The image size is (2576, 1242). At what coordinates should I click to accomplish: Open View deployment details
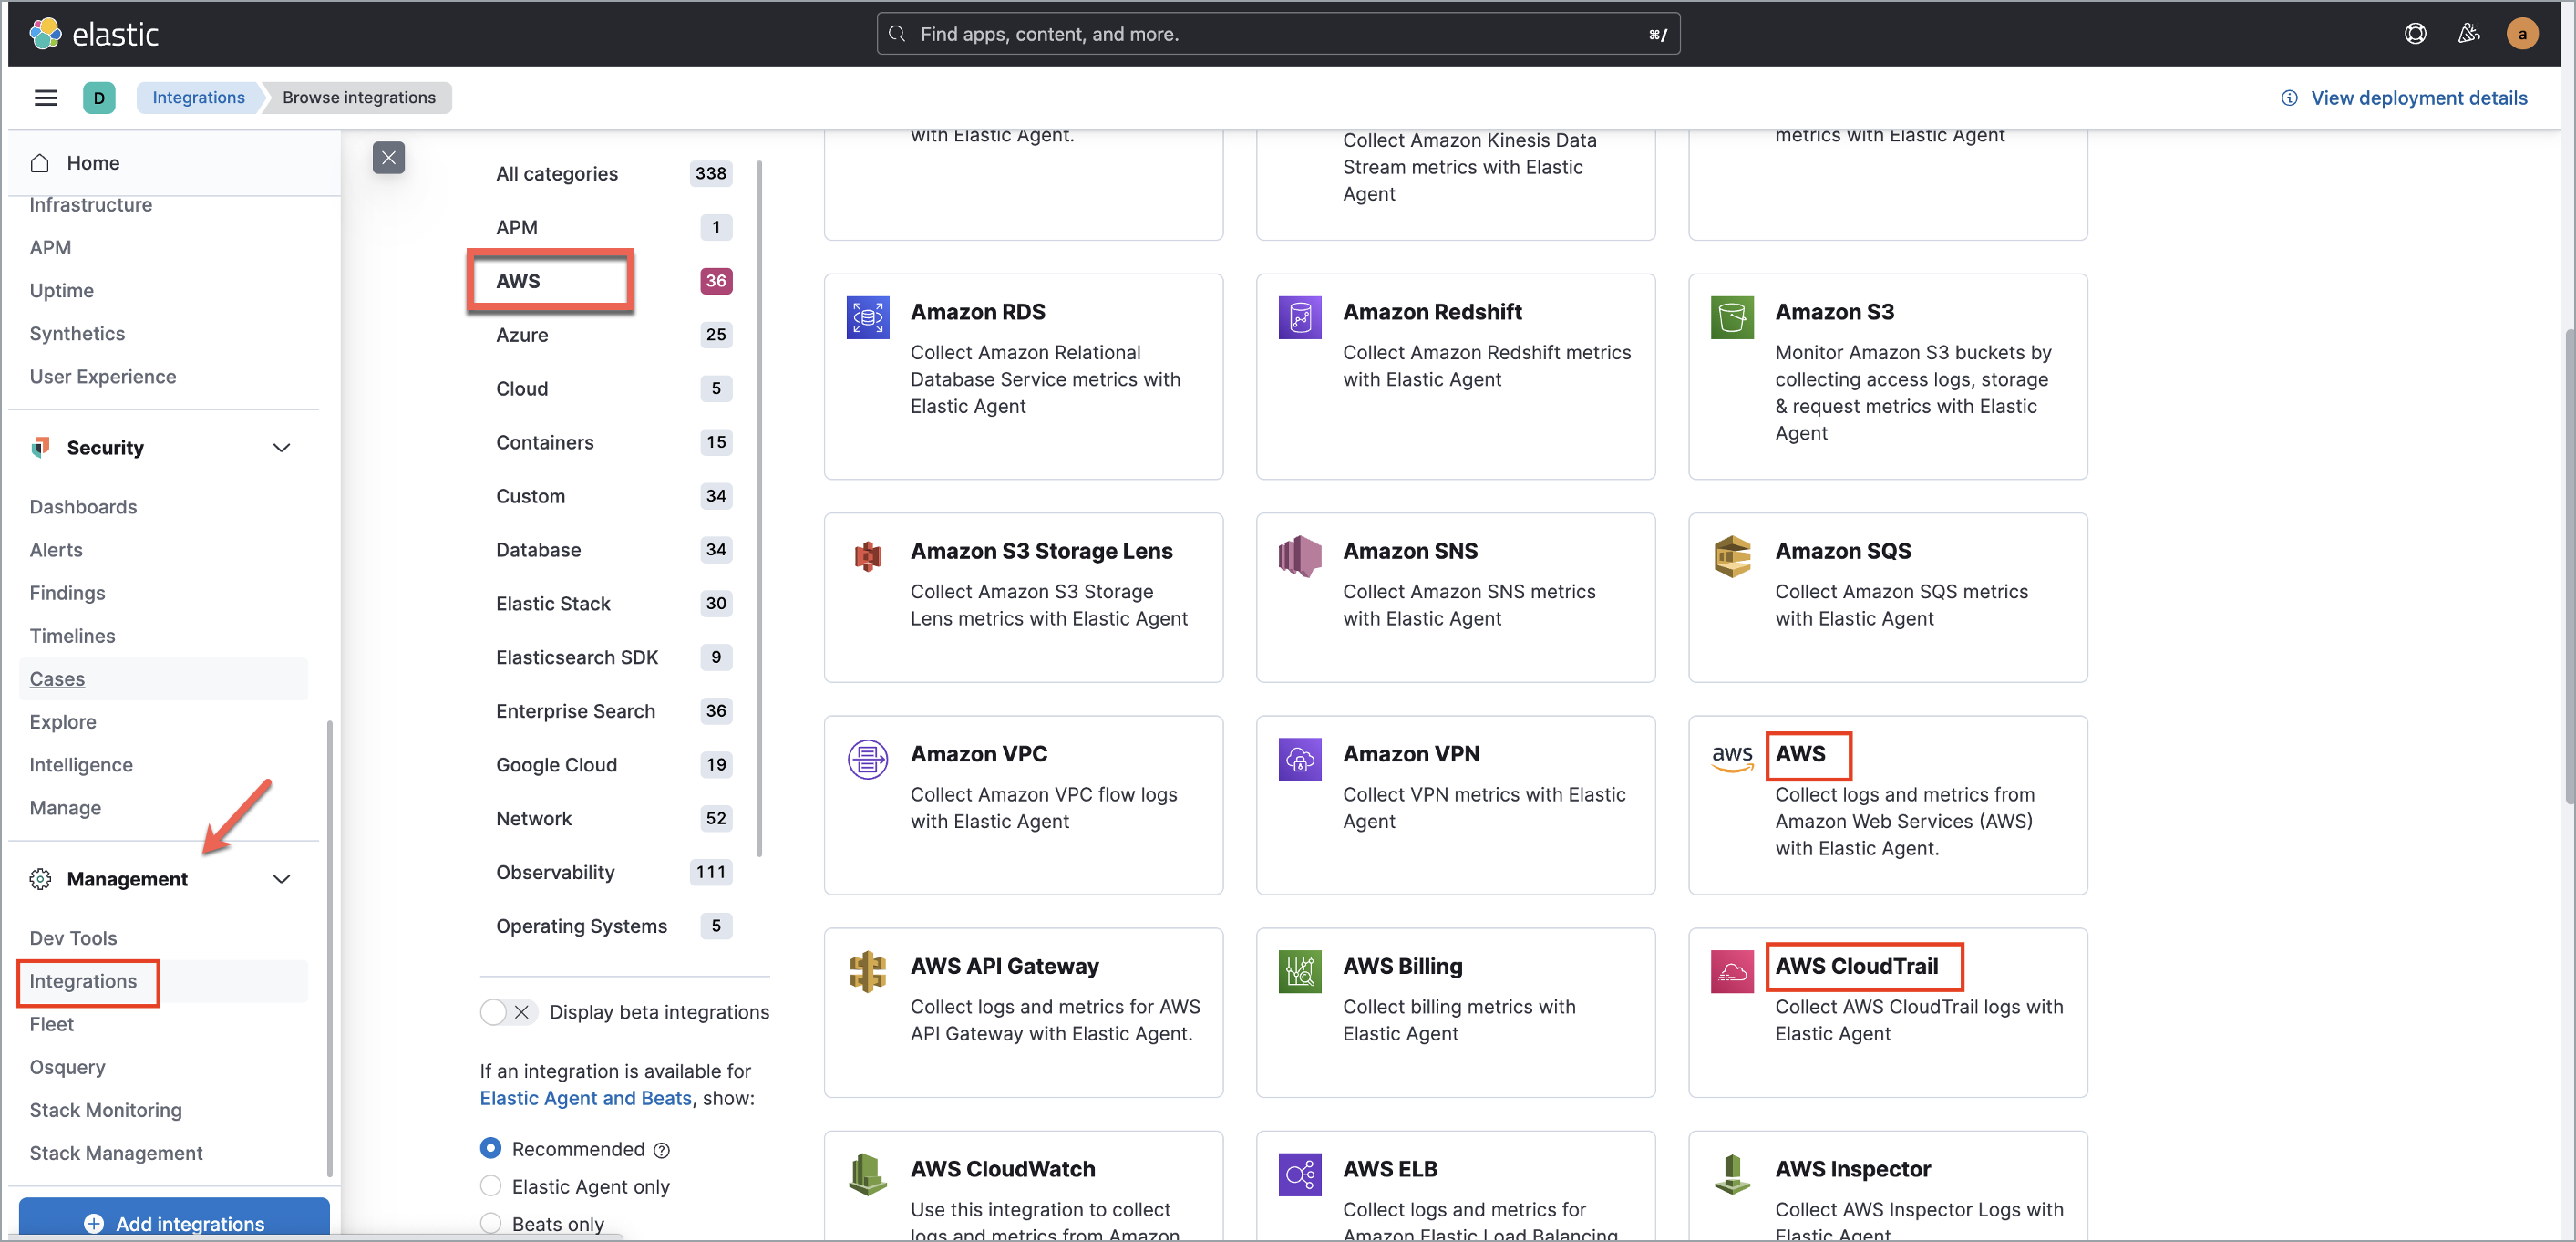tap(2418, 97)
